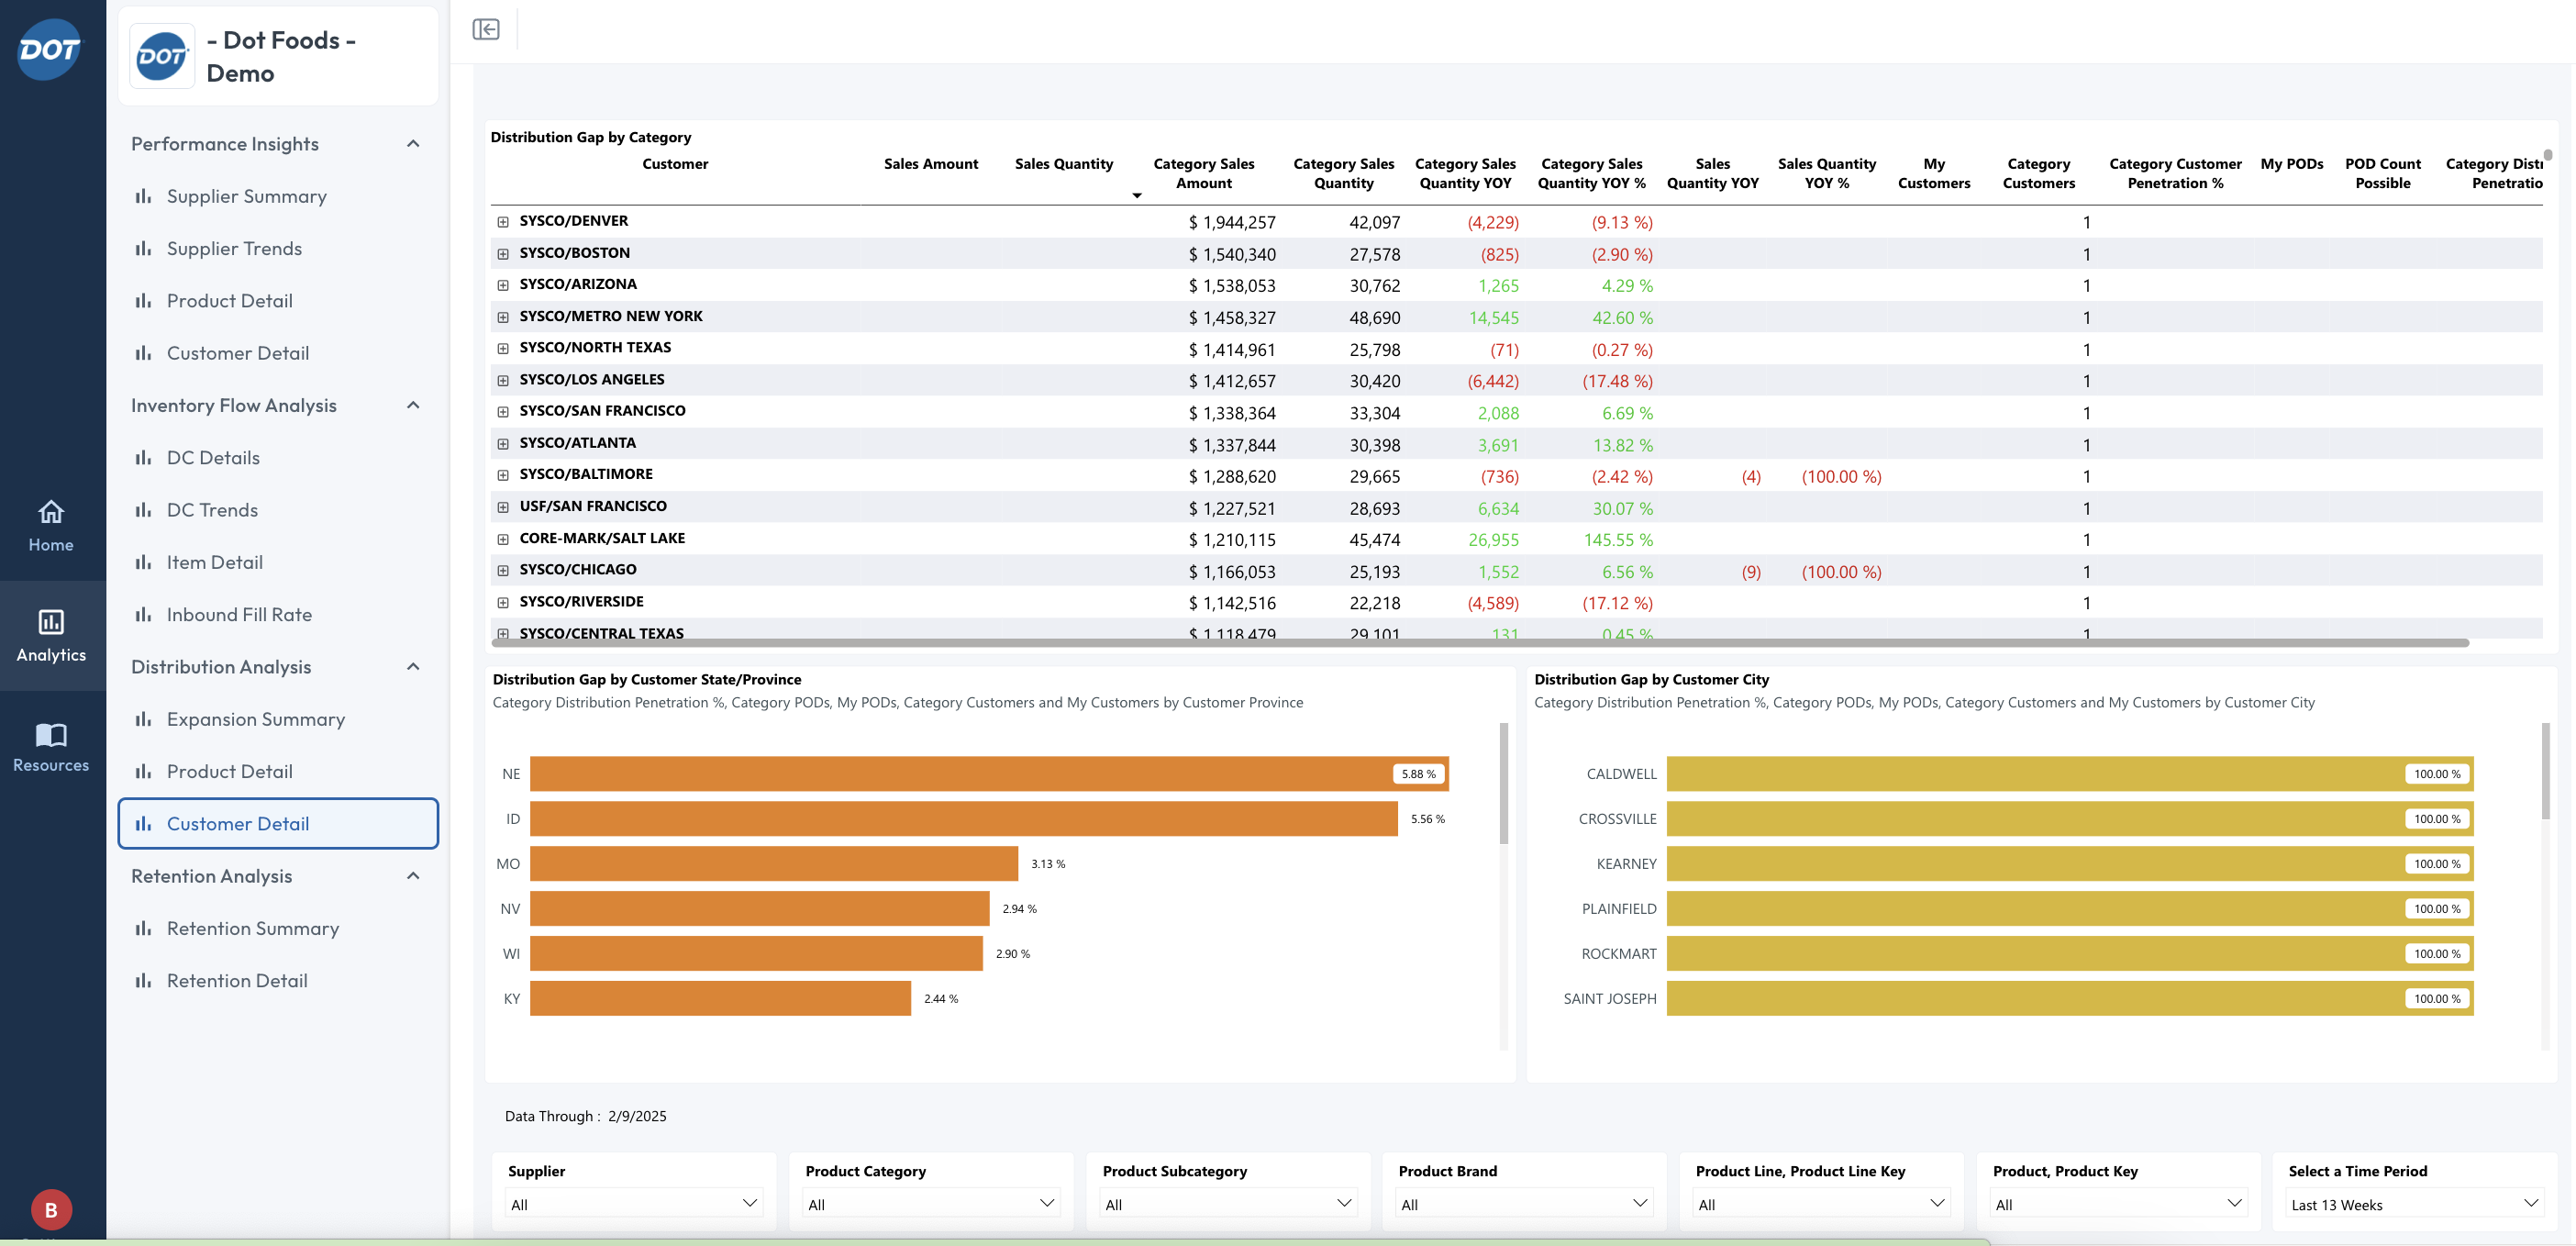Open the Supplier filter dropdown

tap(634, 1204)
